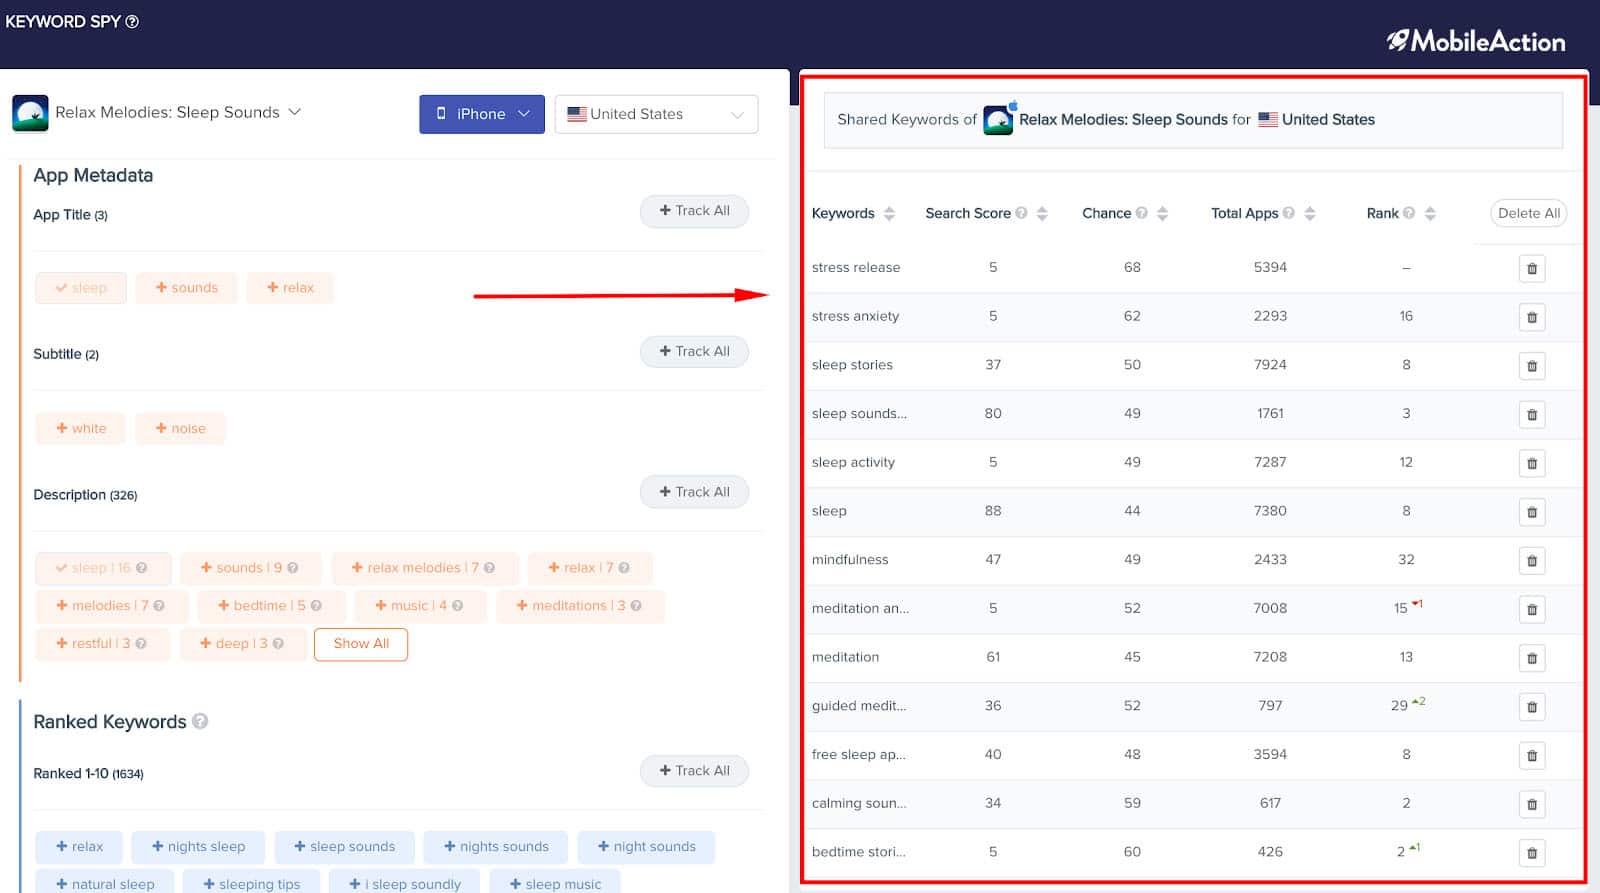Image resolution: width=1600 pixels, height=893 pixels.
Task: Toggle tracked 'sleep | 16' description keyword
Action: pos(103,568)
